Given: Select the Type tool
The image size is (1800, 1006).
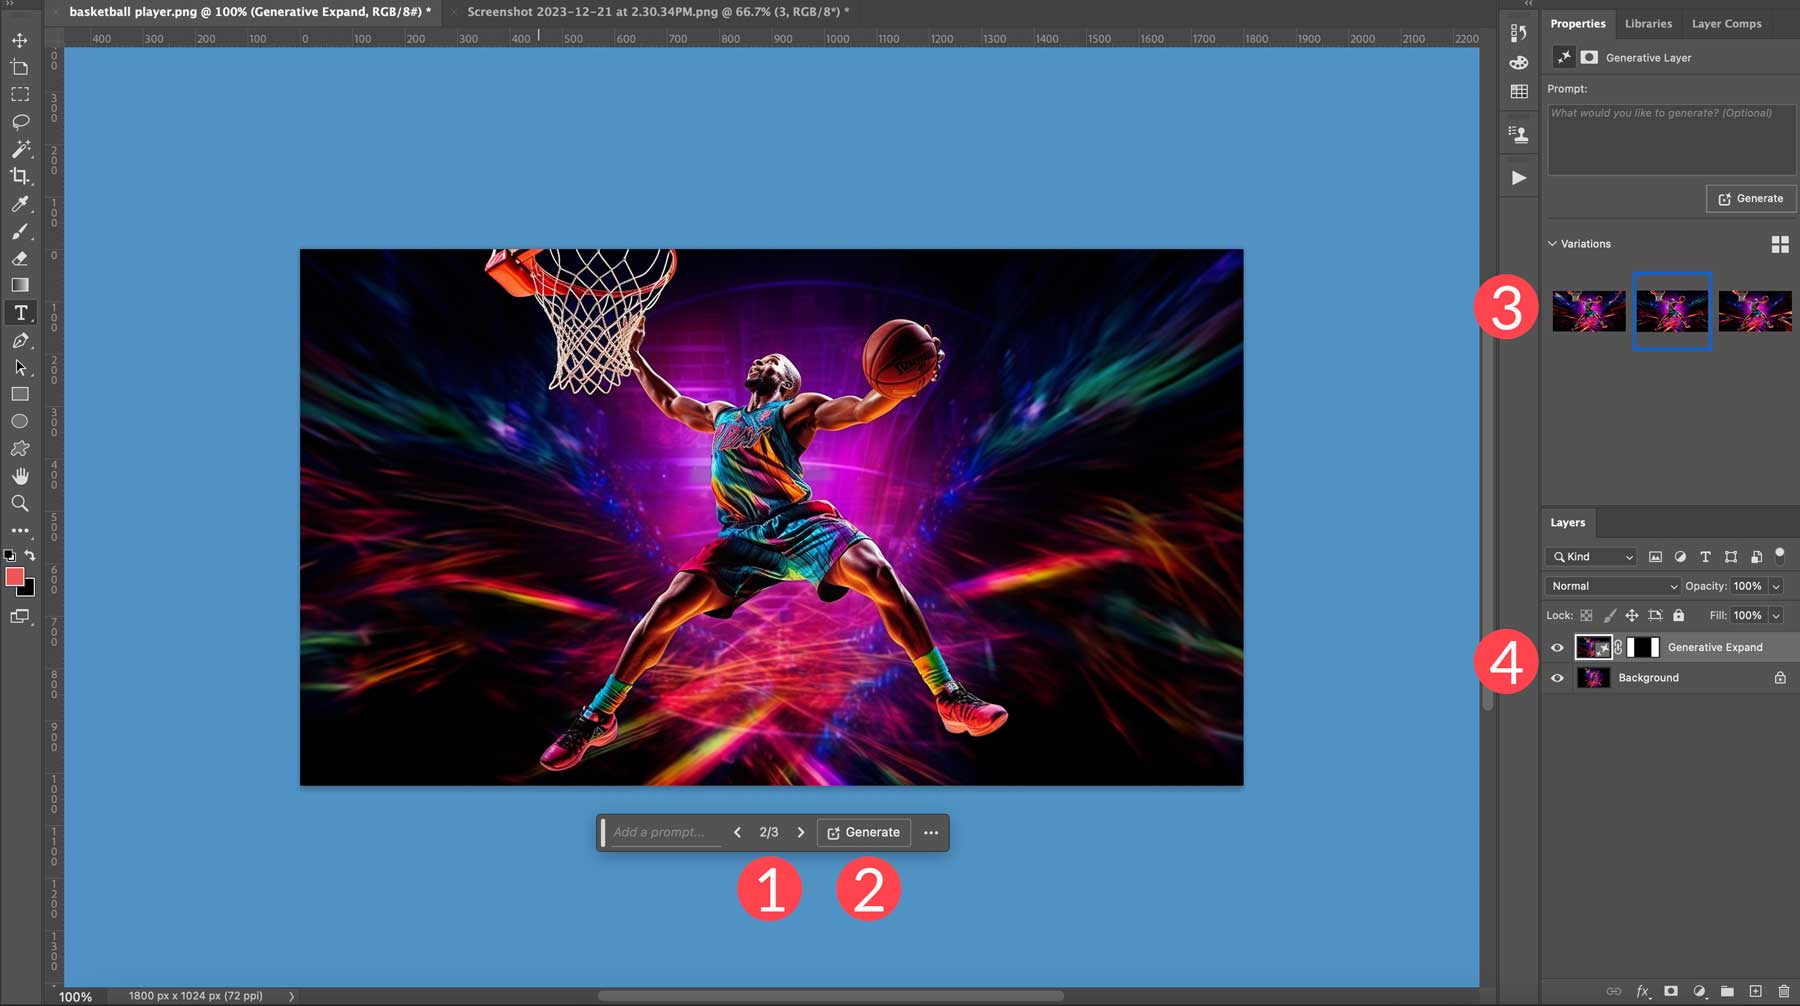Looking at the screenshot, I should point(20,313).
